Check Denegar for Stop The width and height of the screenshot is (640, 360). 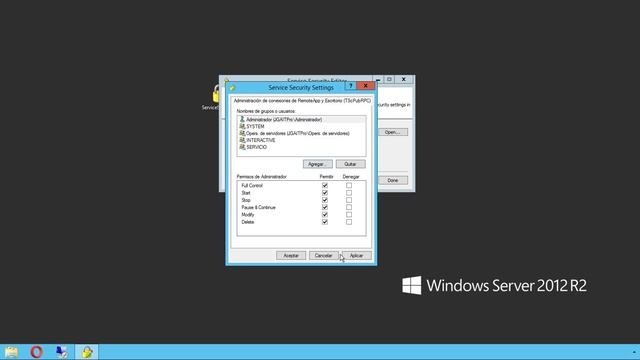click(x=349, y=200)
